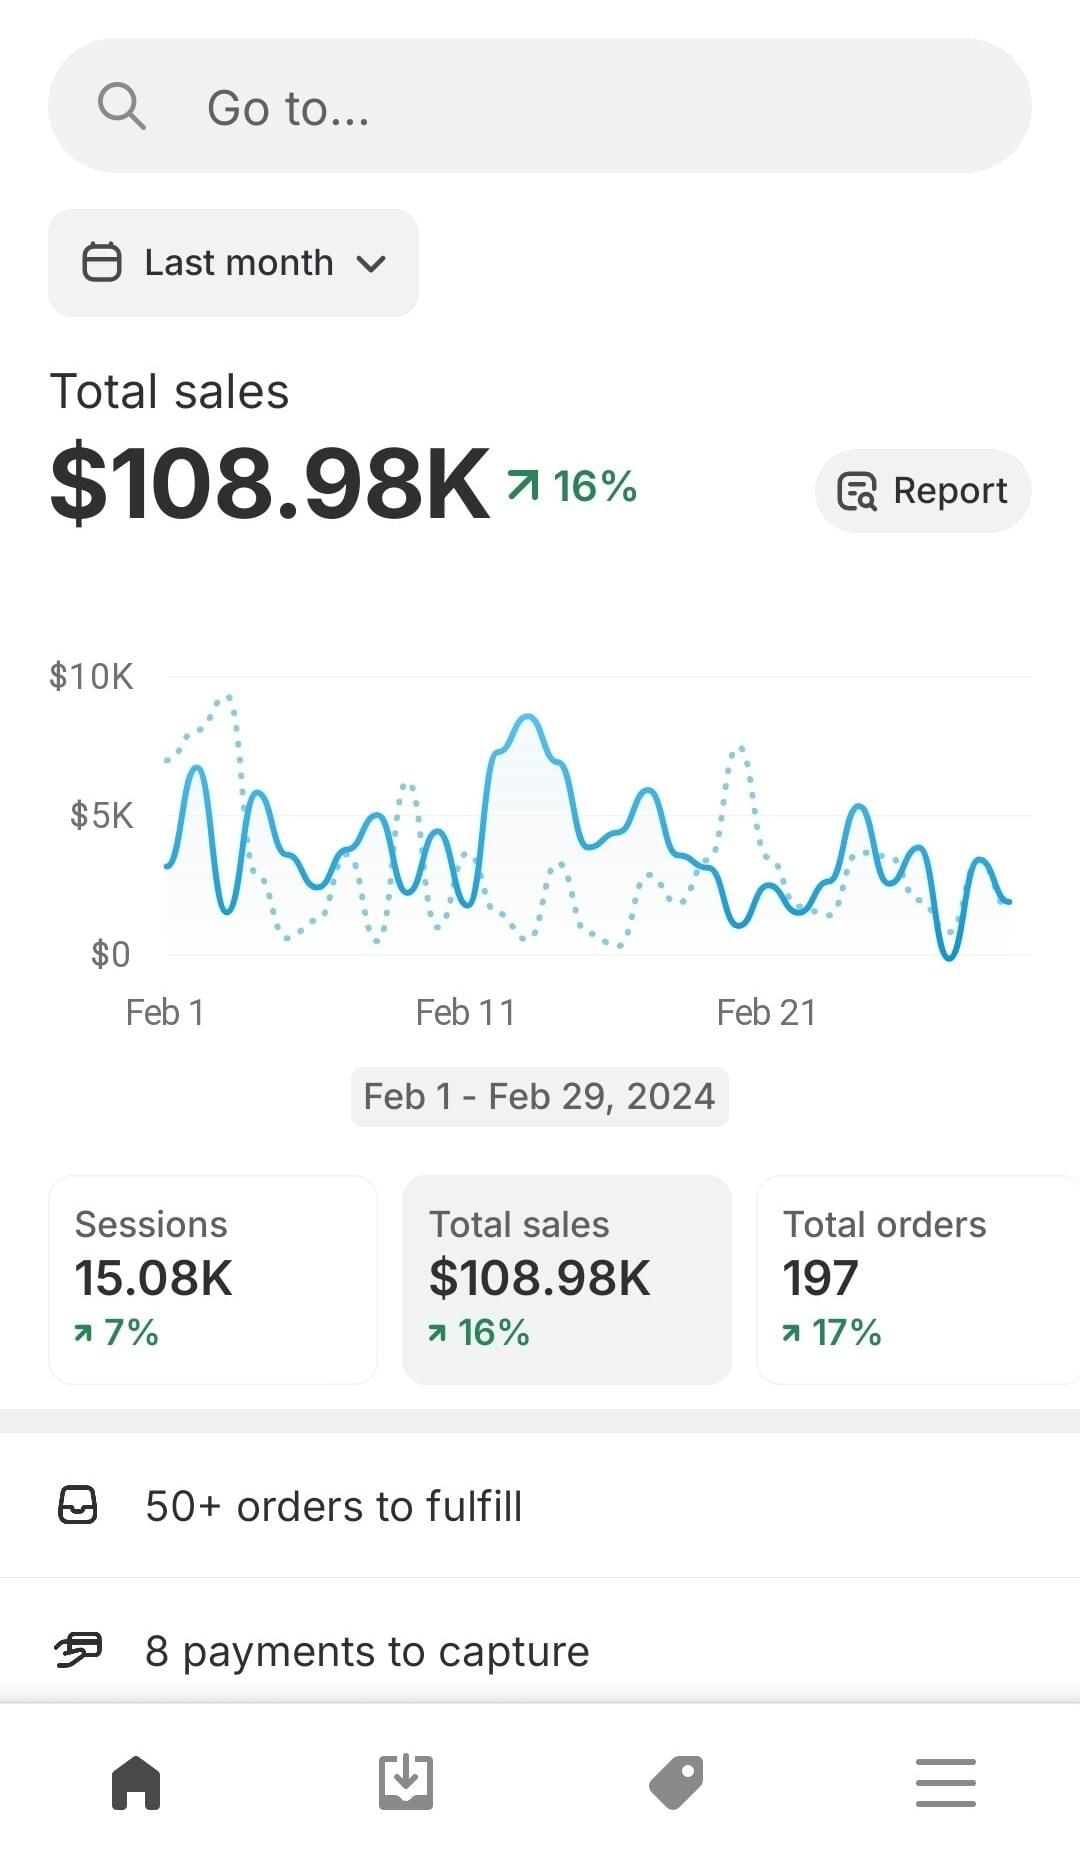
Task: Click the calendar icon beside Last month
Action: click(x=101, y=263)
